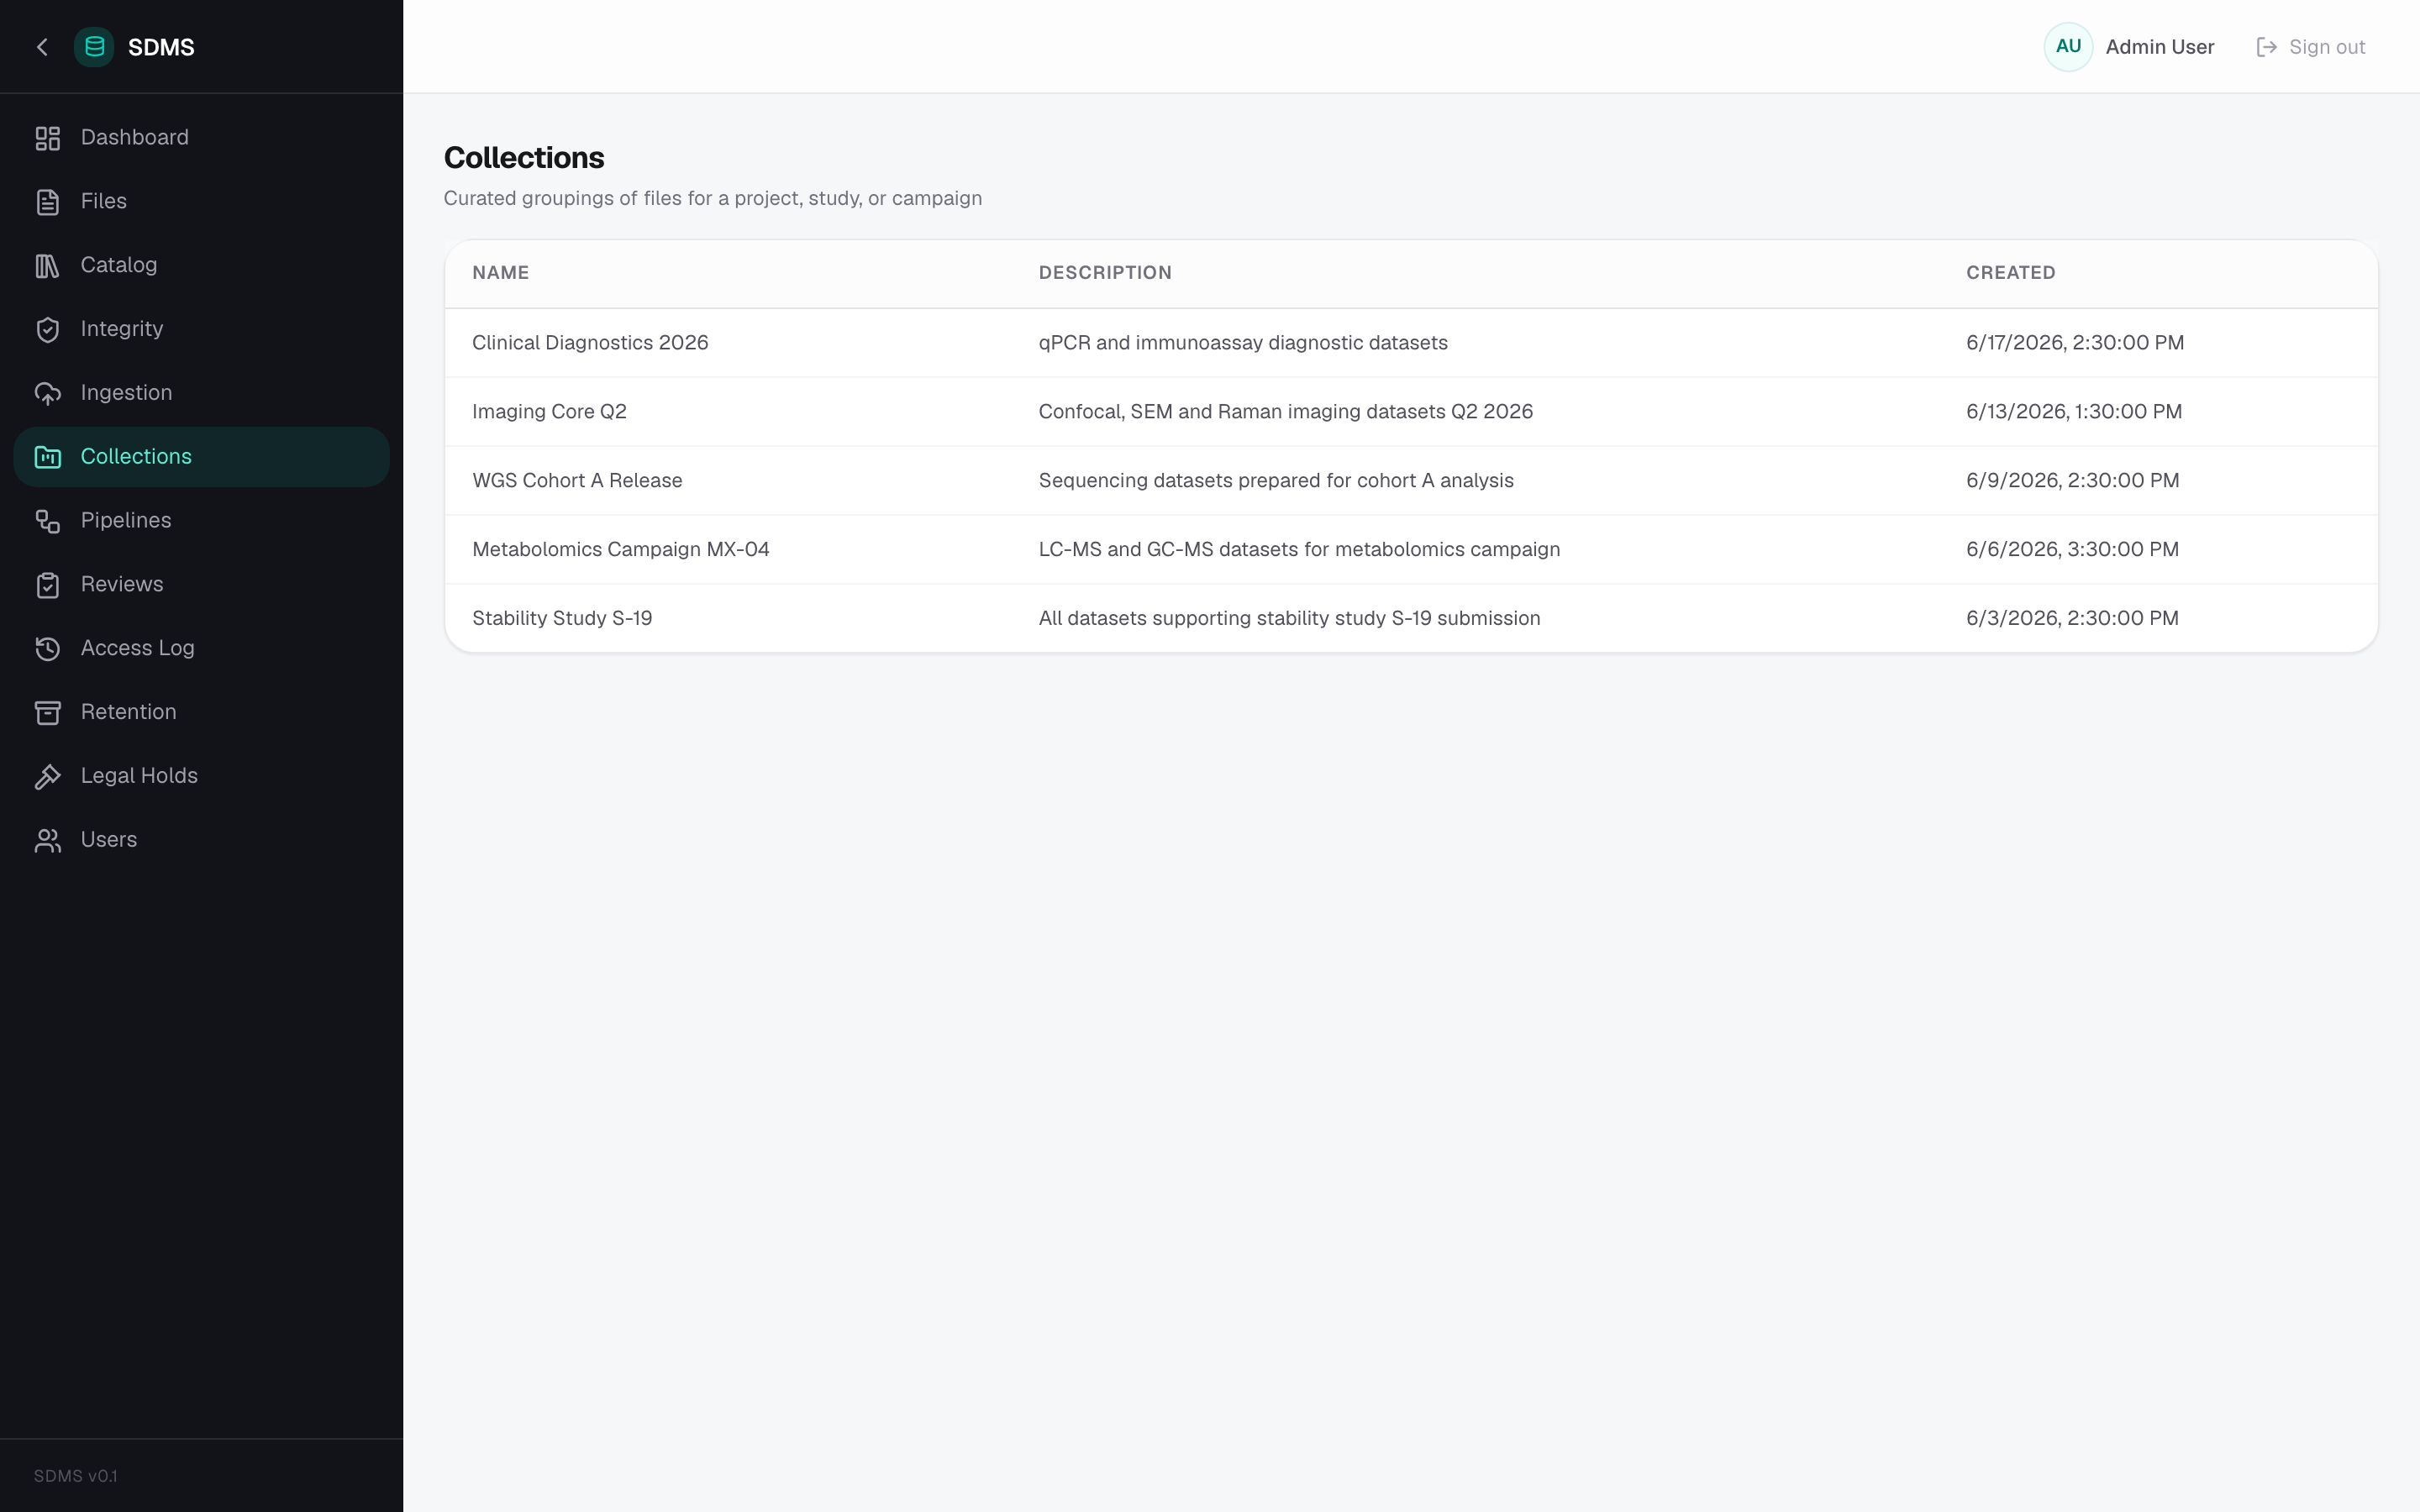This screenshot has width=2420, height=1512.
Task: Click the Pipelines workflow icon
Action: pos(48,521)
